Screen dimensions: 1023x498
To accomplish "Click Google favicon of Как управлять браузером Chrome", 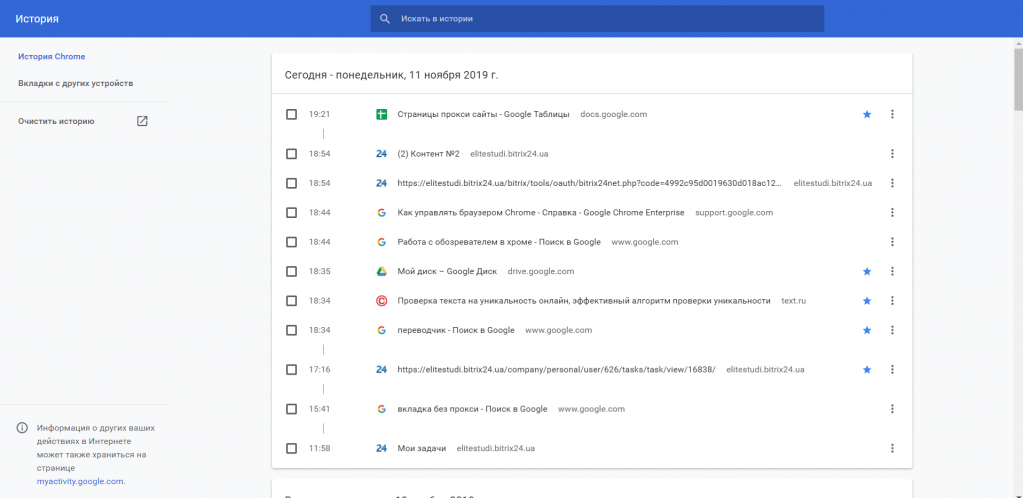I will click(x=382, y=213).
